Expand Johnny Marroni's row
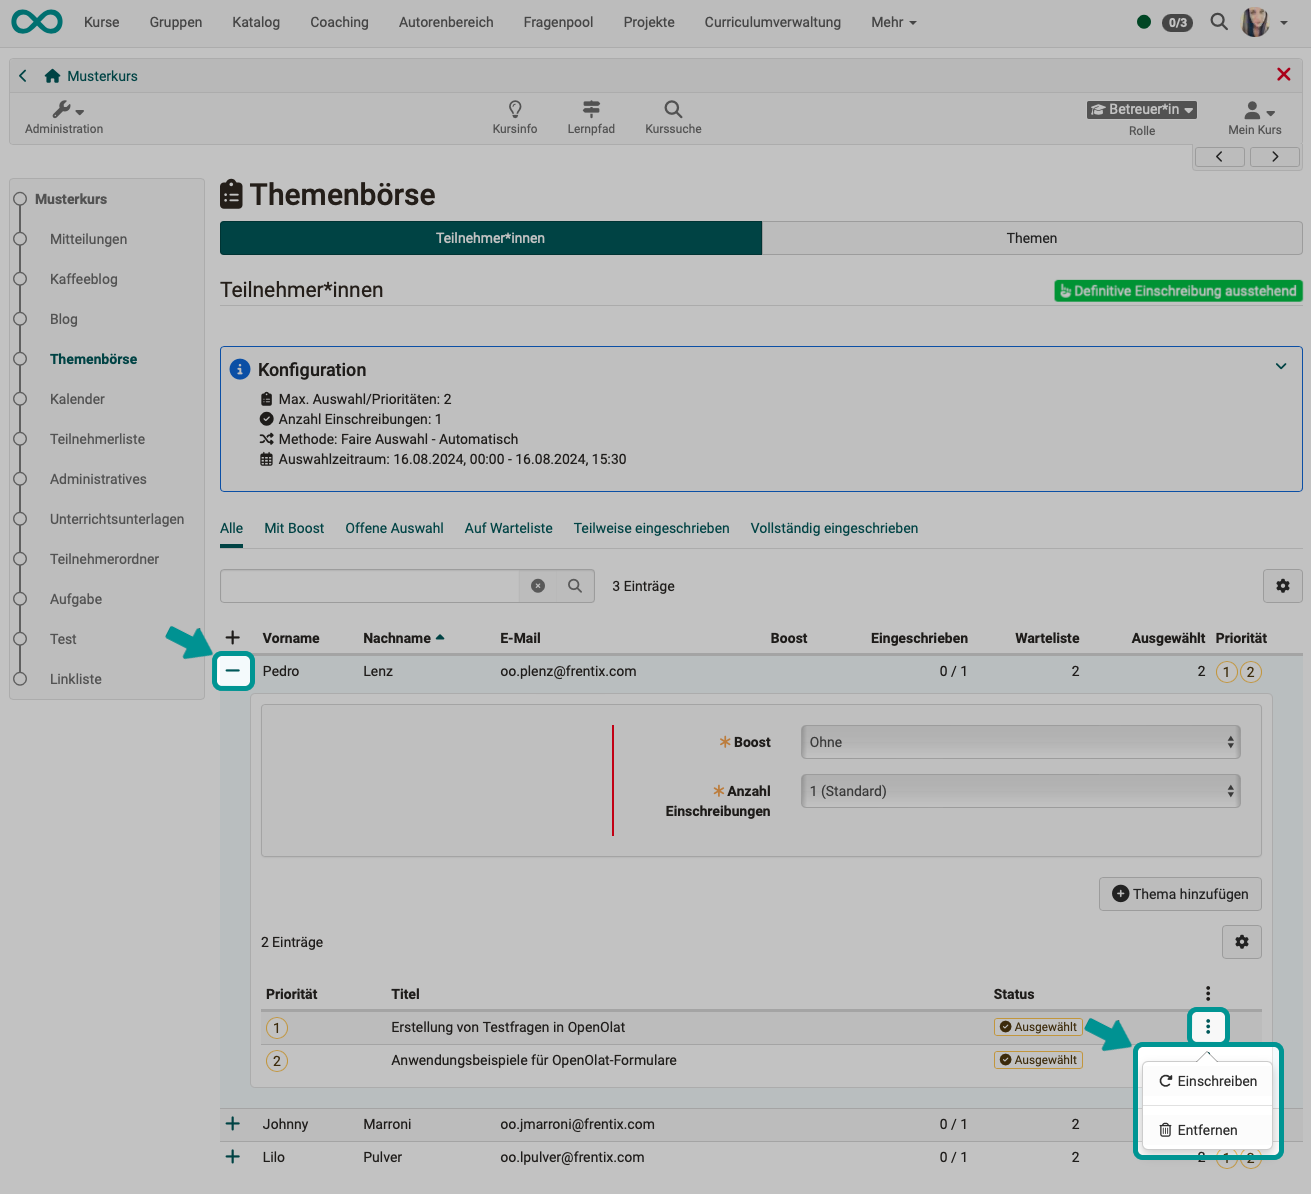The height and width of the screenshot is (1194, 1311). click(x=233, y=1124)
